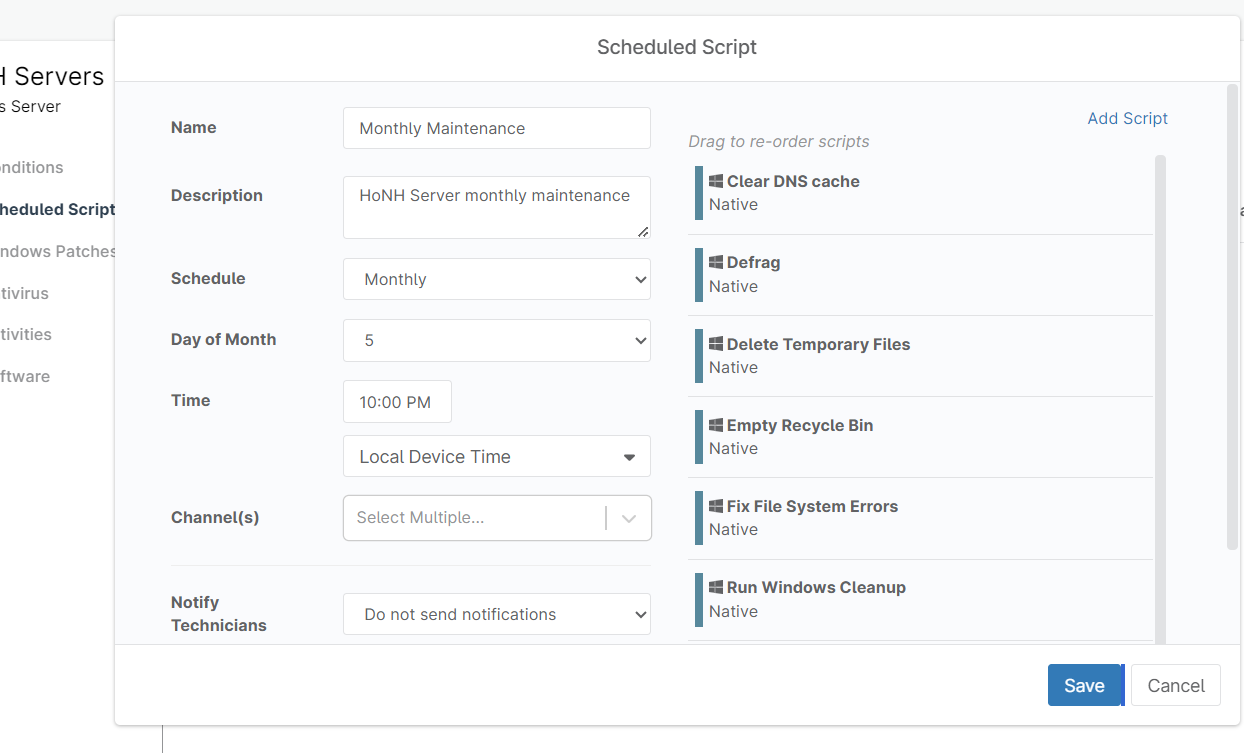Click the Windows icon for Run Windows Cleanup
The image size is (1244, 753).
pyautogui.click(x=717, y=587)
